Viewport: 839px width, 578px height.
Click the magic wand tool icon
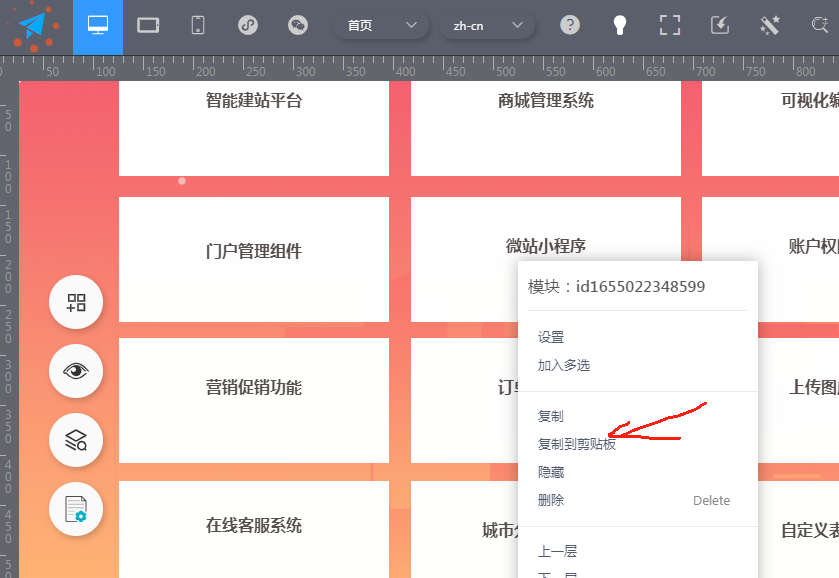pos(769,26)
